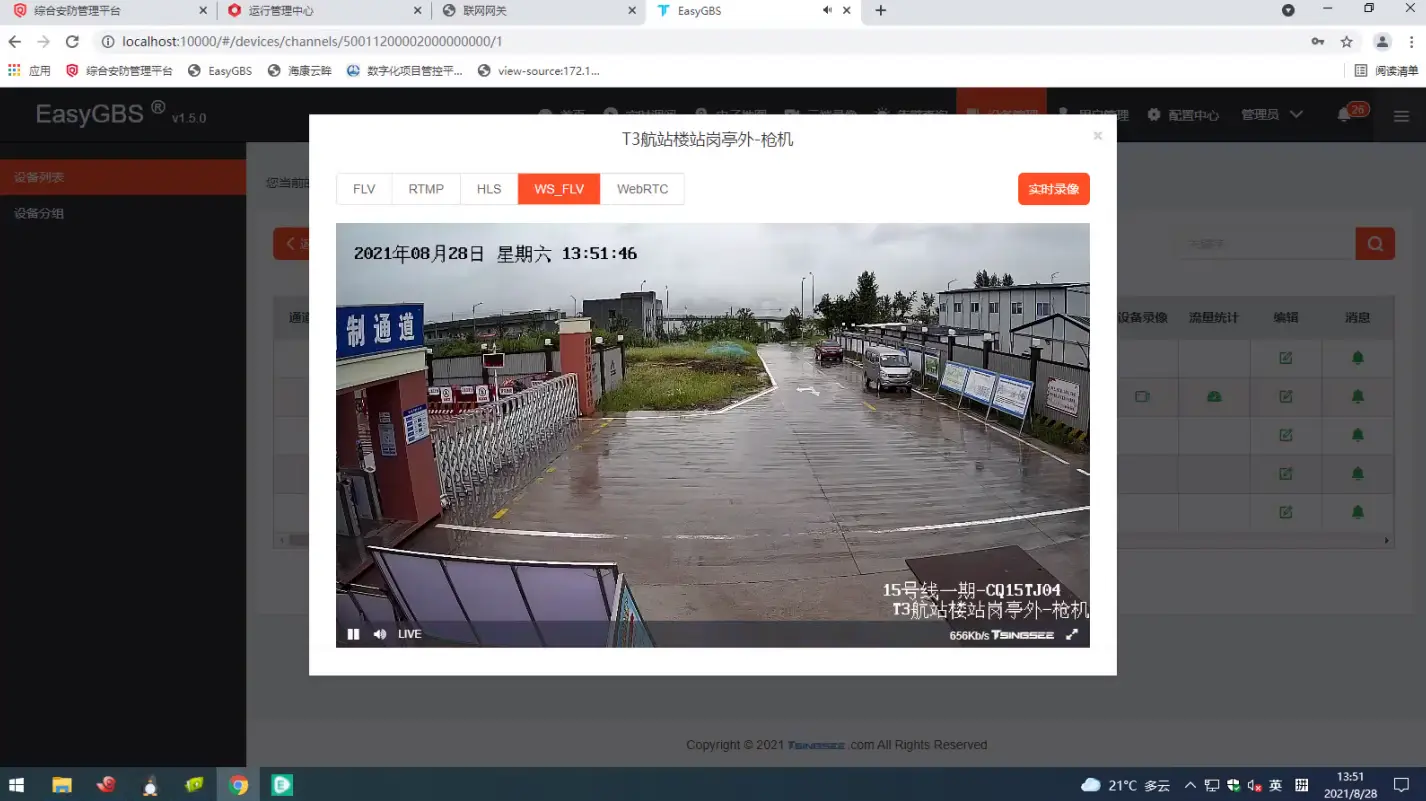Switch to the 运行管理中心 browser tab
1426x801 pixels.
(324, 11)
